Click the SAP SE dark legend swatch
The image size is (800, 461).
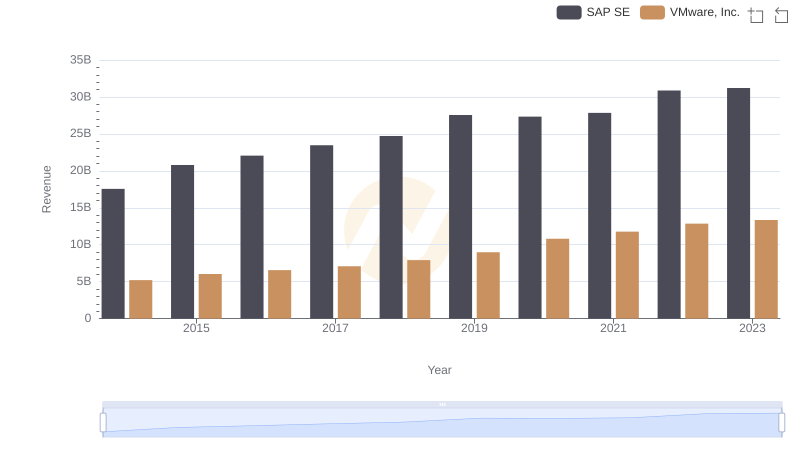(569, 12)
